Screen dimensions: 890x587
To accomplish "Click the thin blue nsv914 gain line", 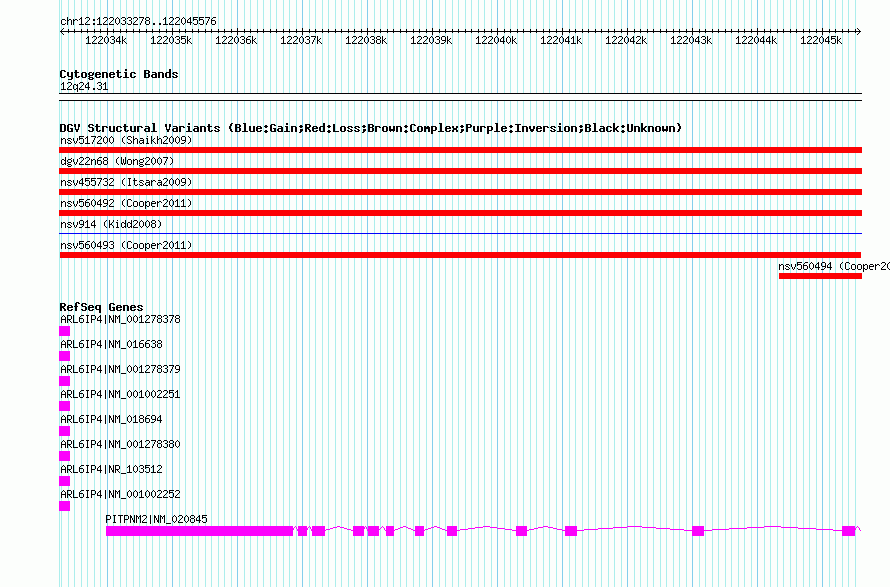I will tap(460, 233).
